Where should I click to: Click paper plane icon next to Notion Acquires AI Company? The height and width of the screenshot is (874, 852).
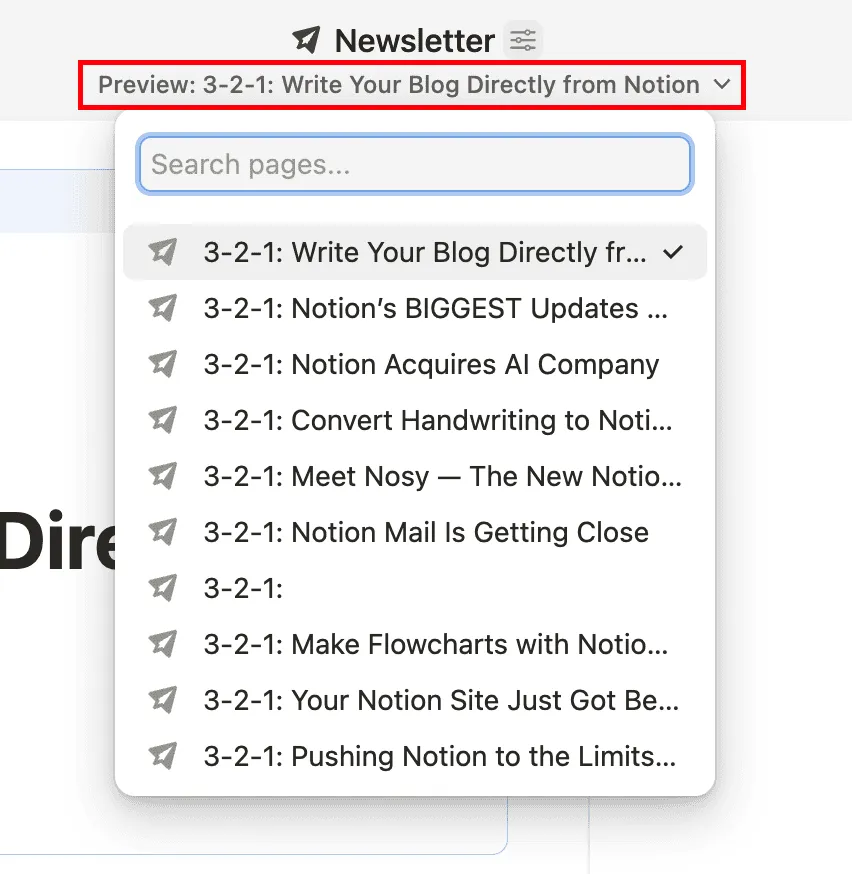162,365
